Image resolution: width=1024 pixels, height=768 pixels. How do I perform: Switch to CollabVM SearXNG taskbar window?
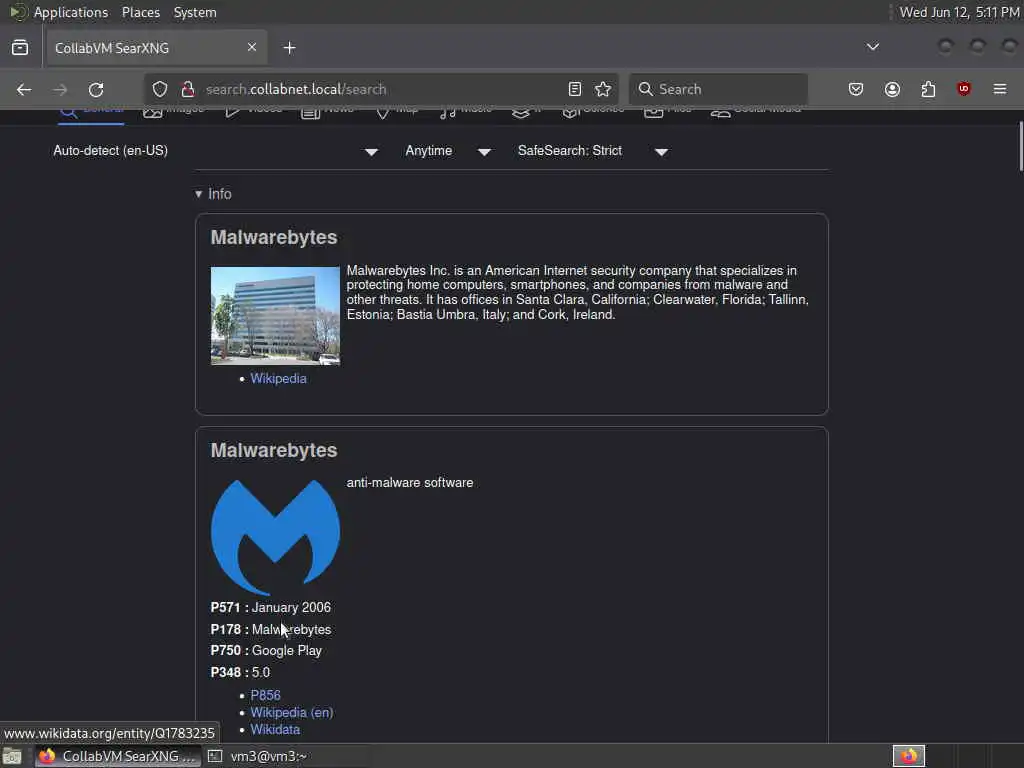(x=118, y=756)
